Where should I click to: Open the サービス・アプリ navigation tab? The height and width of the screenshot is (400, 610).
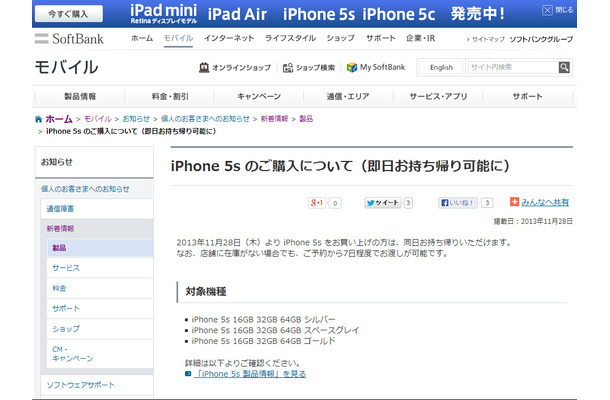click(438, 96)
